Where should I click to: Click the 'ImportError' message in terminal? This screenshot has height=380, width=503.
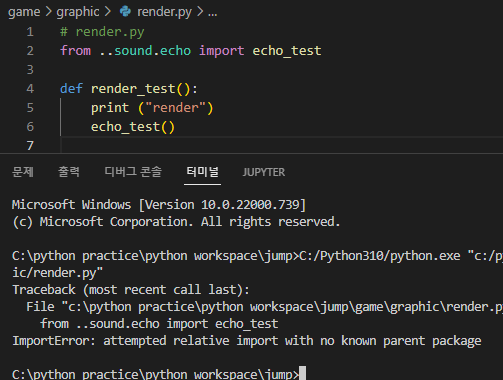point(247,341)
